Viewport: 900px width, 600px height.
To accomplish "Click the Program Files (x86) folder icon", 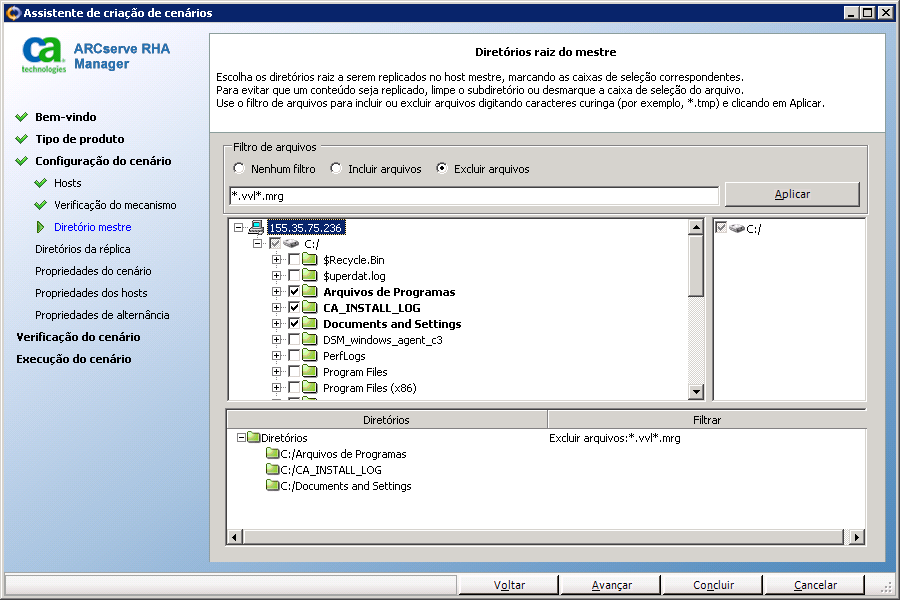I will [310, 388].
